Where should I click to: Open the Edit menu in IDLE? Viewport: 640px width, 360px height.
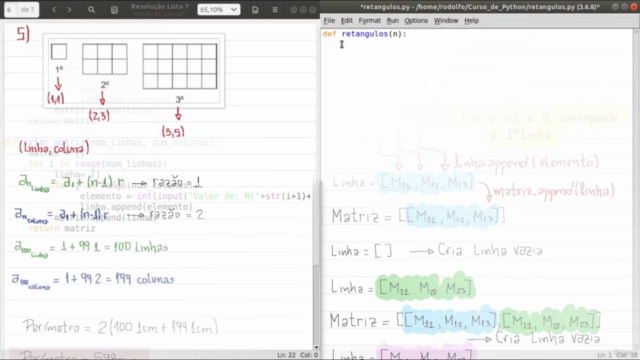pos(347,20)
